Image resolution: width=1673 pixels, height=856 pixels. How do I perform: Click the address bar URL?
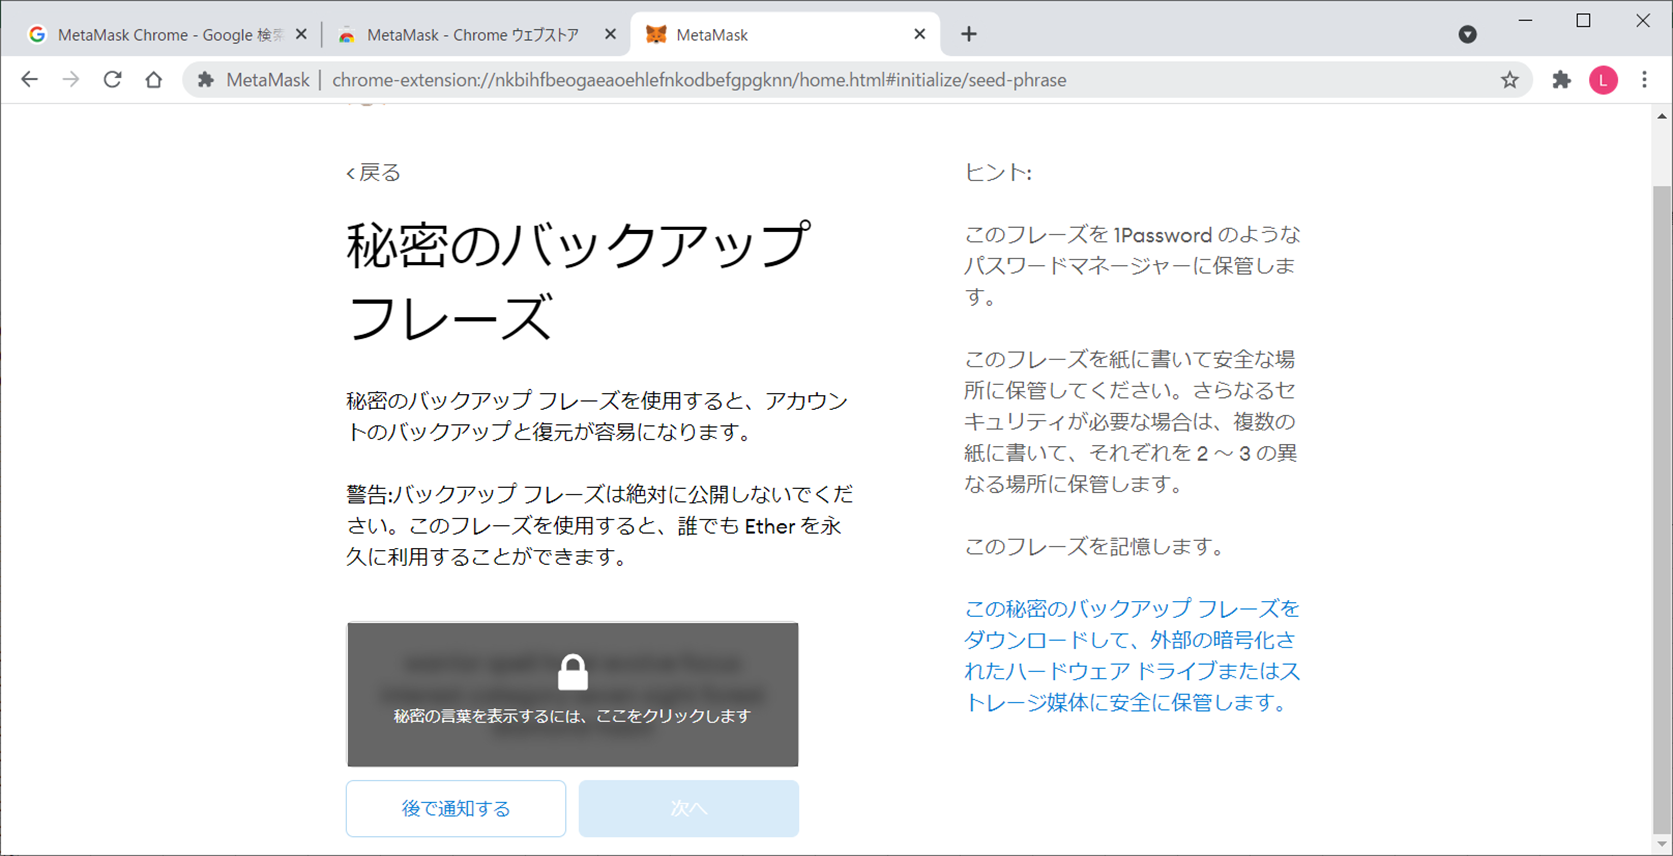click(699, 80)
